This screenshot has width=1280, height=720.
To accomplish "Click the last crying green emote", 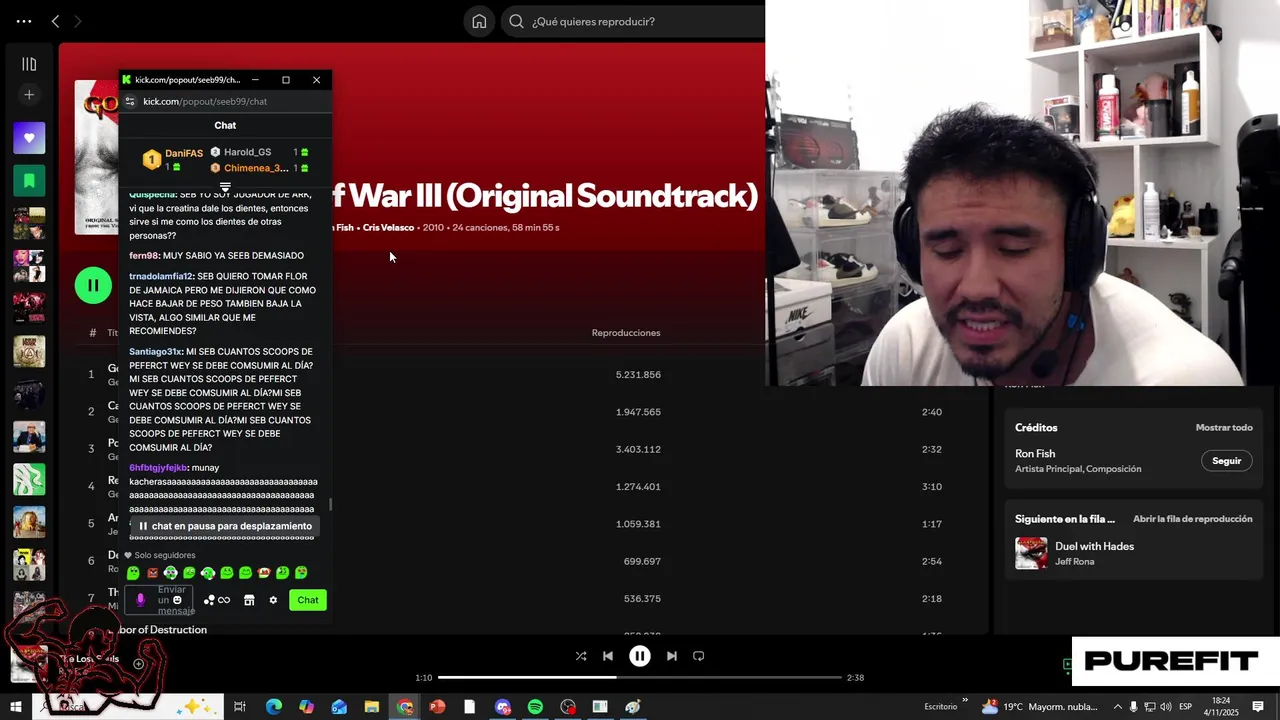I will click(x=301, y=573).
